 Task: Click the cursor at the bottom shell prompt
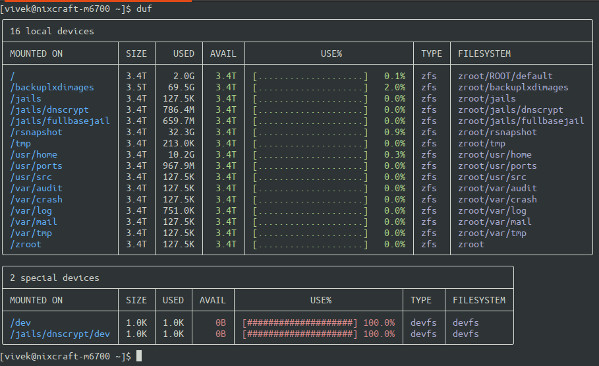click(x=139, y=356)
